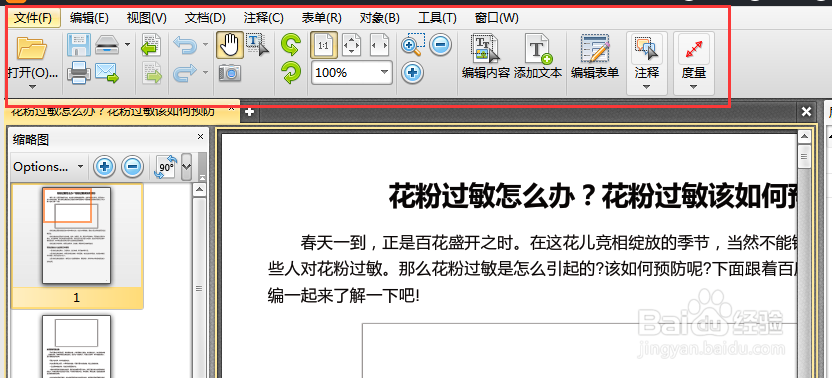Screen dimensions: 832x378
Task: Open the 文档(D) menu
Action: [205, 18]
